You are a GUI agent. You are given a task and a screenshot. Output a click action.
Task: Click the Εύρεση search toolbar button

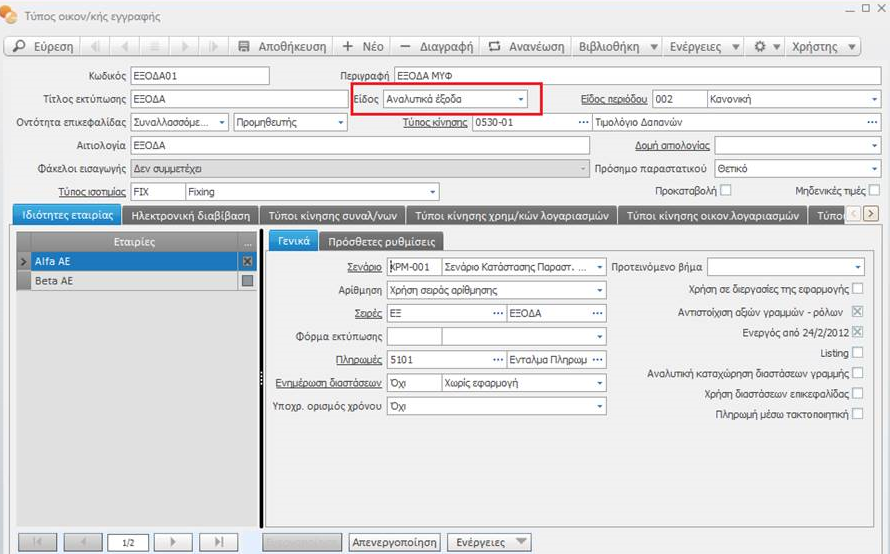[41, 47]
